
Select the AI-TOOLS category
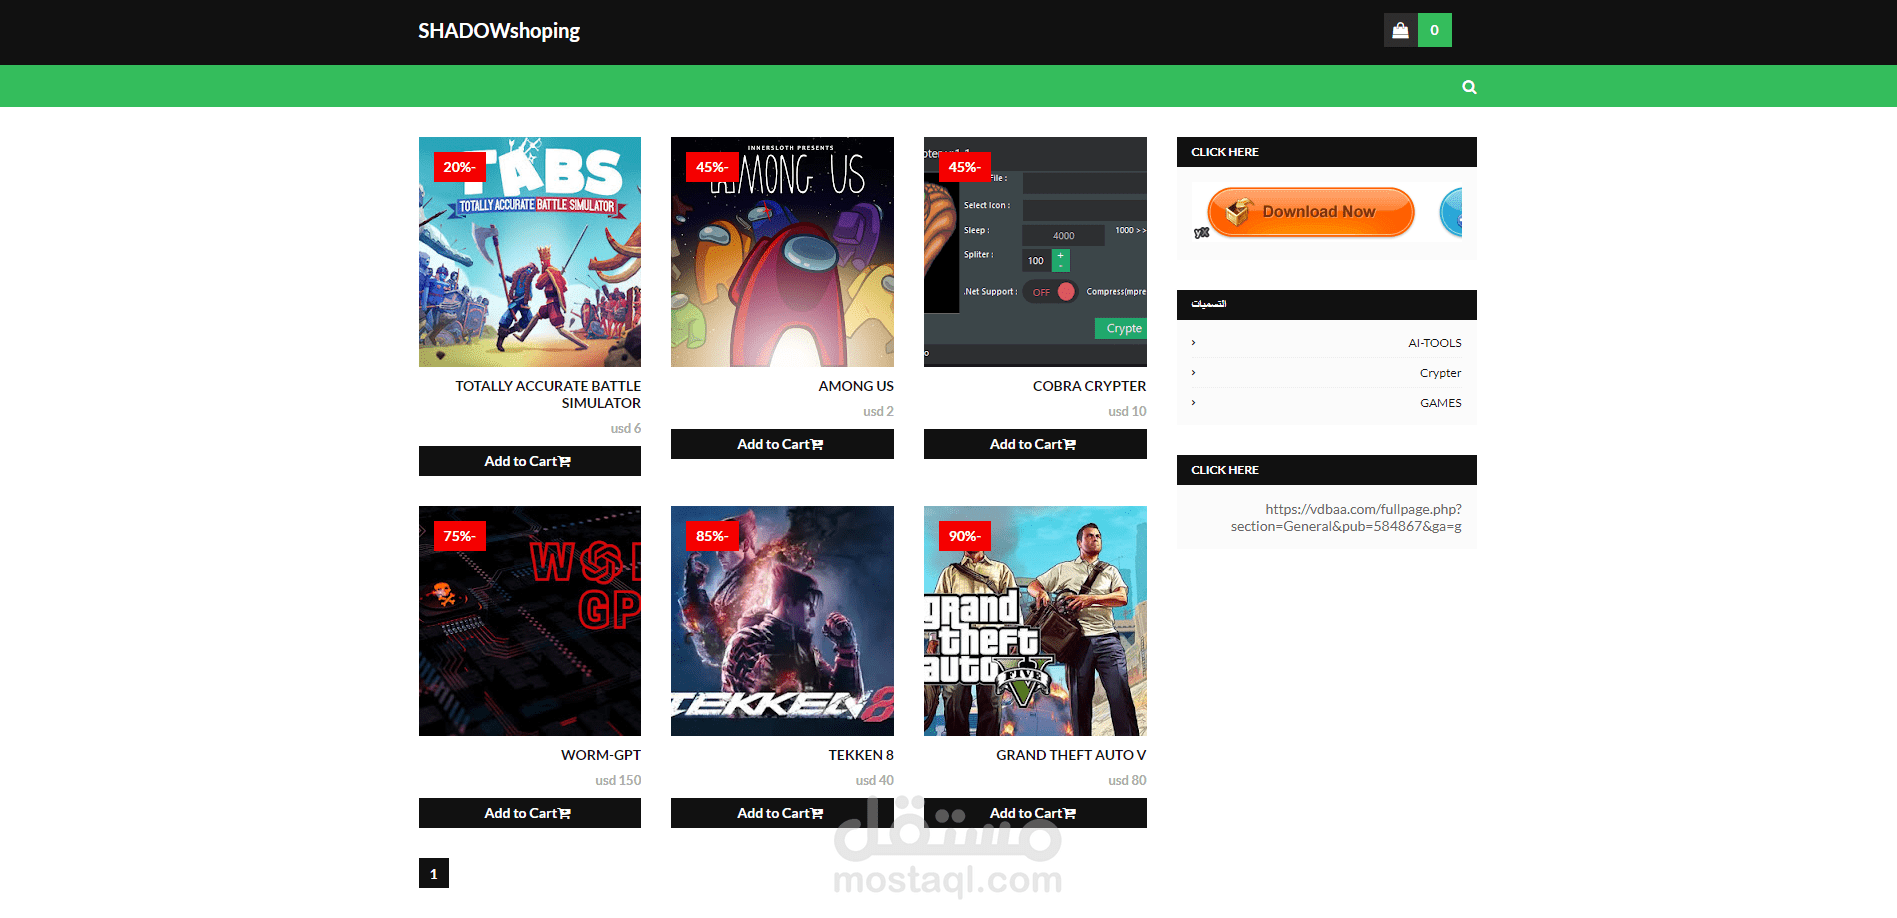point(1435,343)
